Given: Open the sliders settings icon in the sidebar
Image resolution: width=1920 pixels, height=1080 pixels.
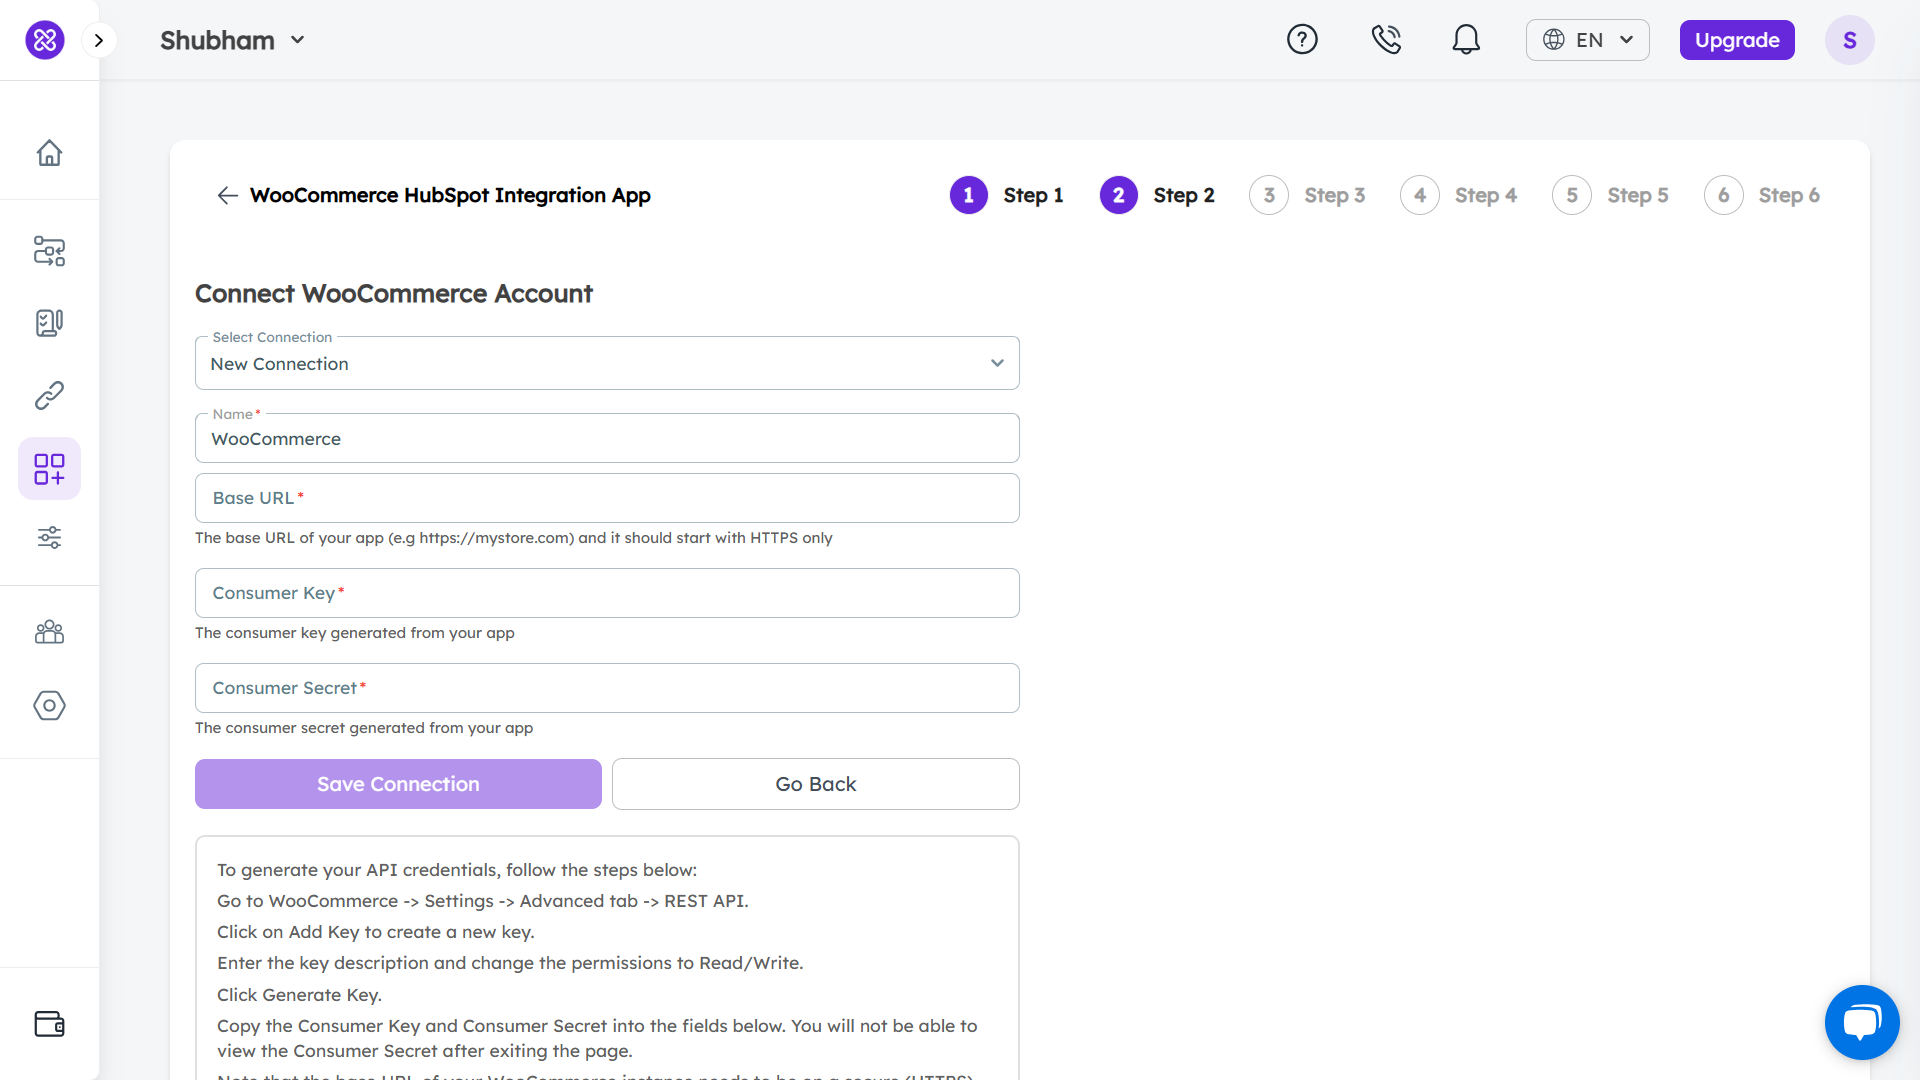Looking at the screenshot, I should tap(49, 538).
